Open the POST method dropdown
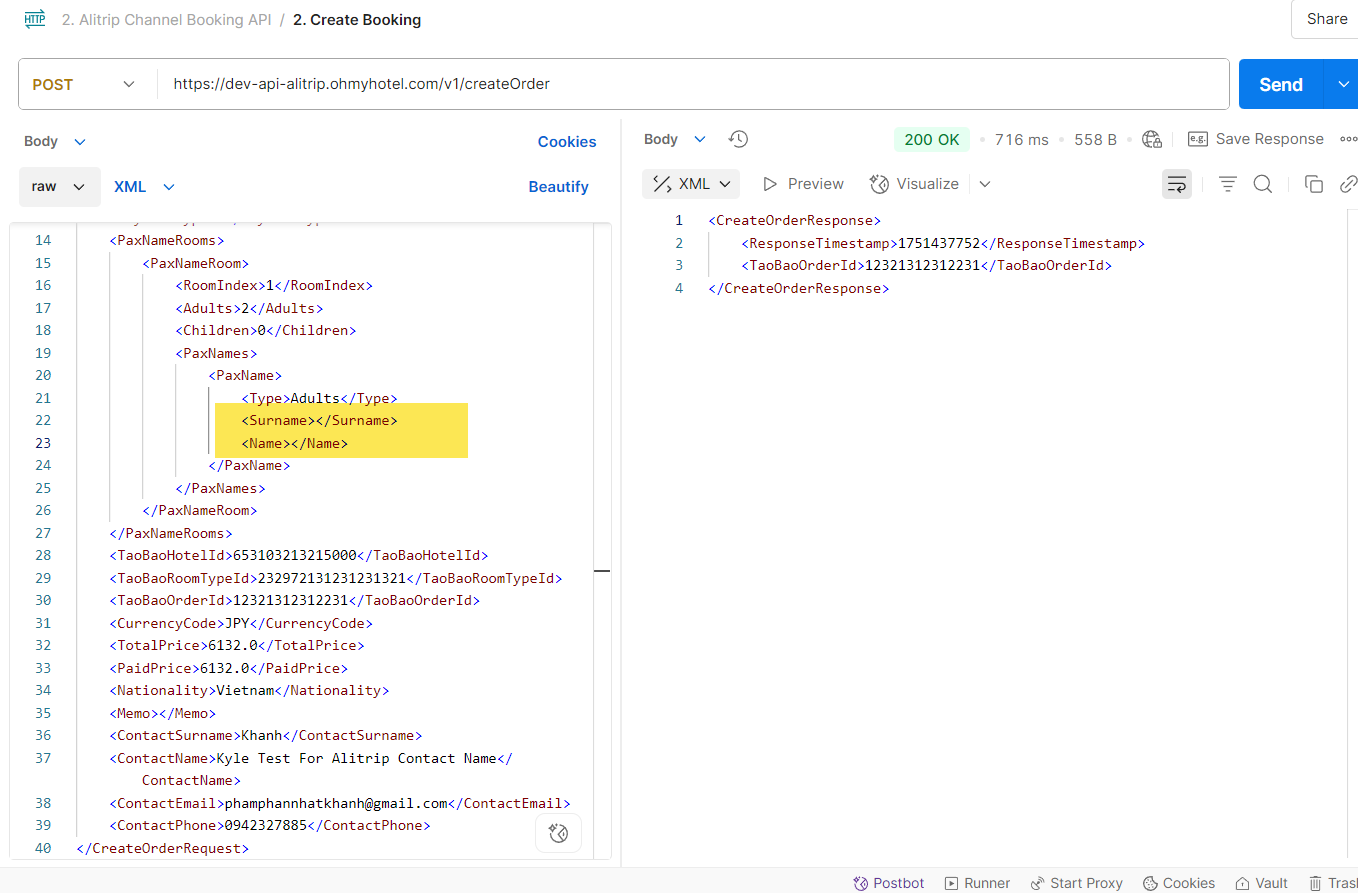 coord(84,85)
